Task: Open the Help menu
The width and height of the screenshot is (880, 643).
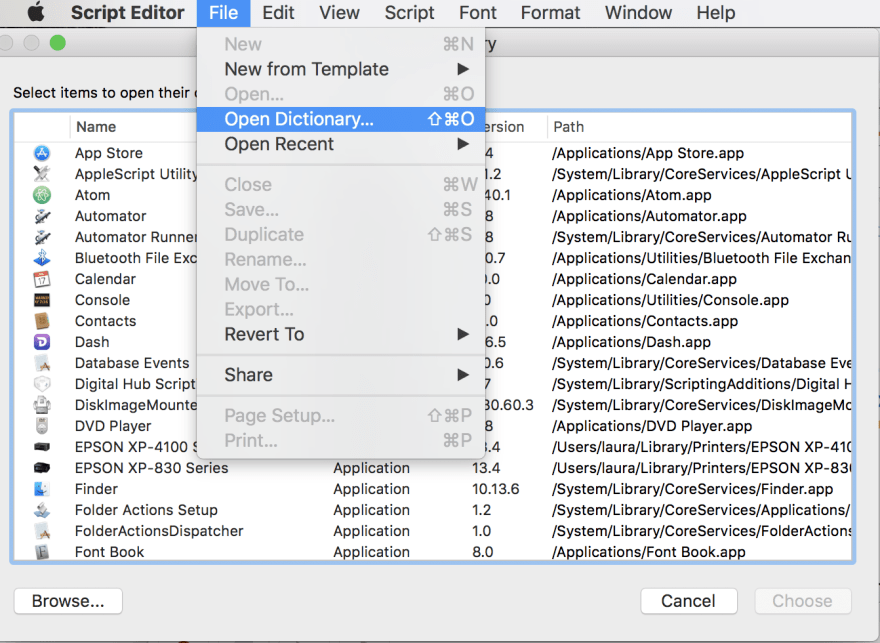Action: pos(716,12)
